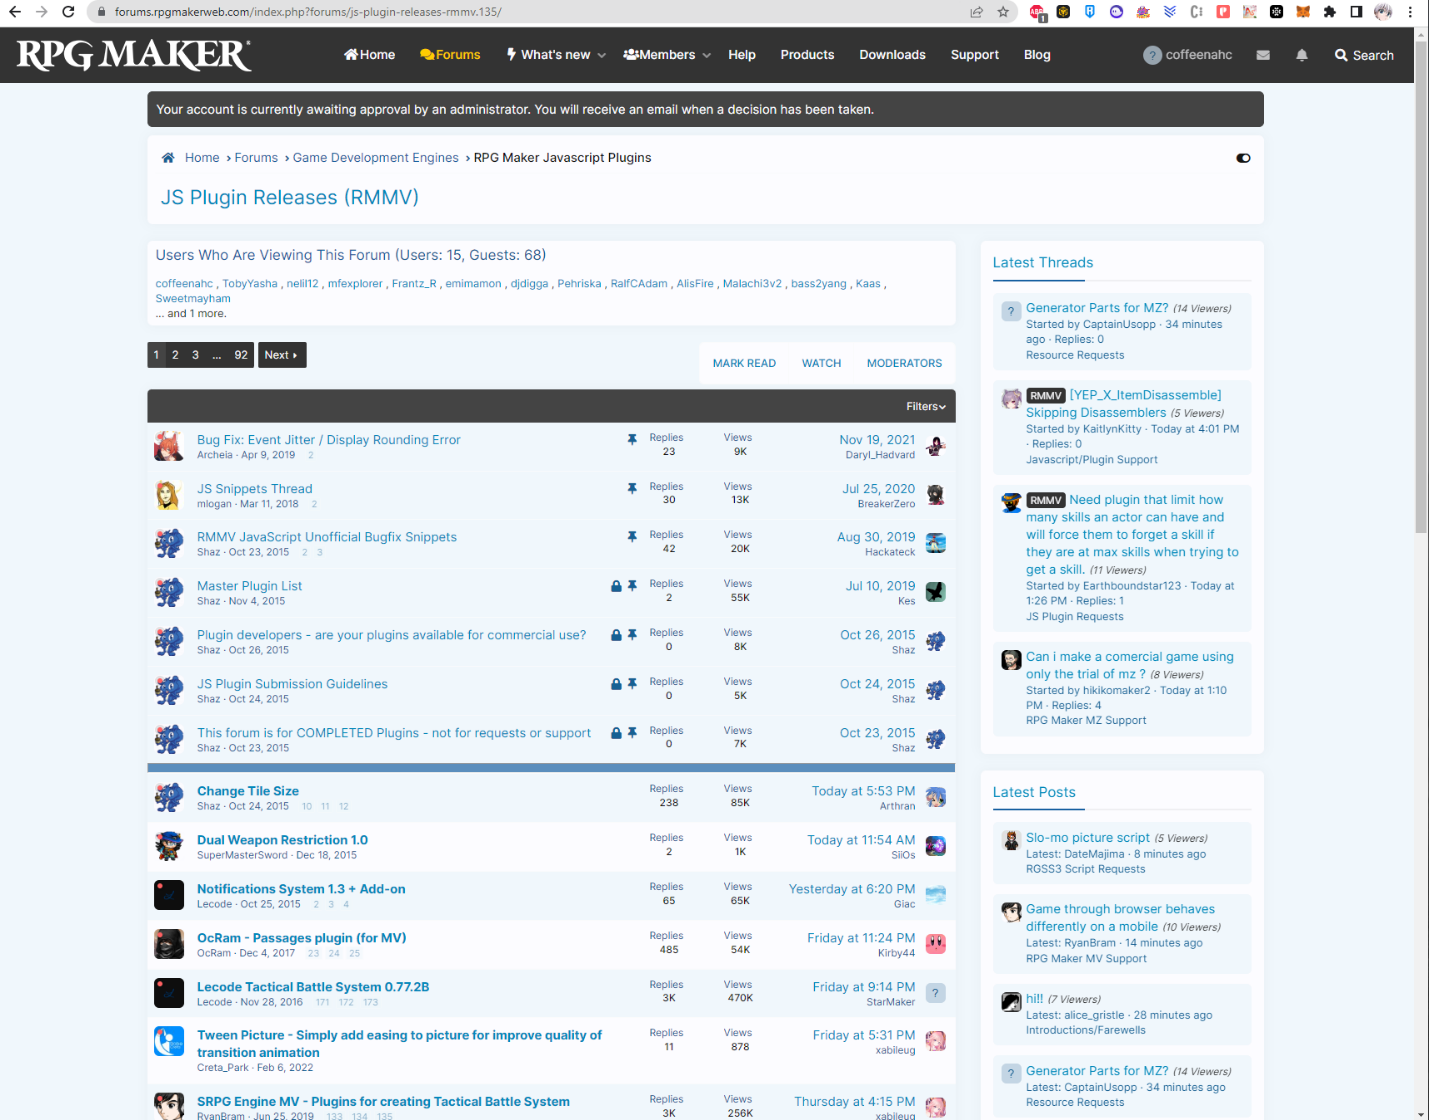
Task: Click the MODERATORS button
Action: point(904,363)
